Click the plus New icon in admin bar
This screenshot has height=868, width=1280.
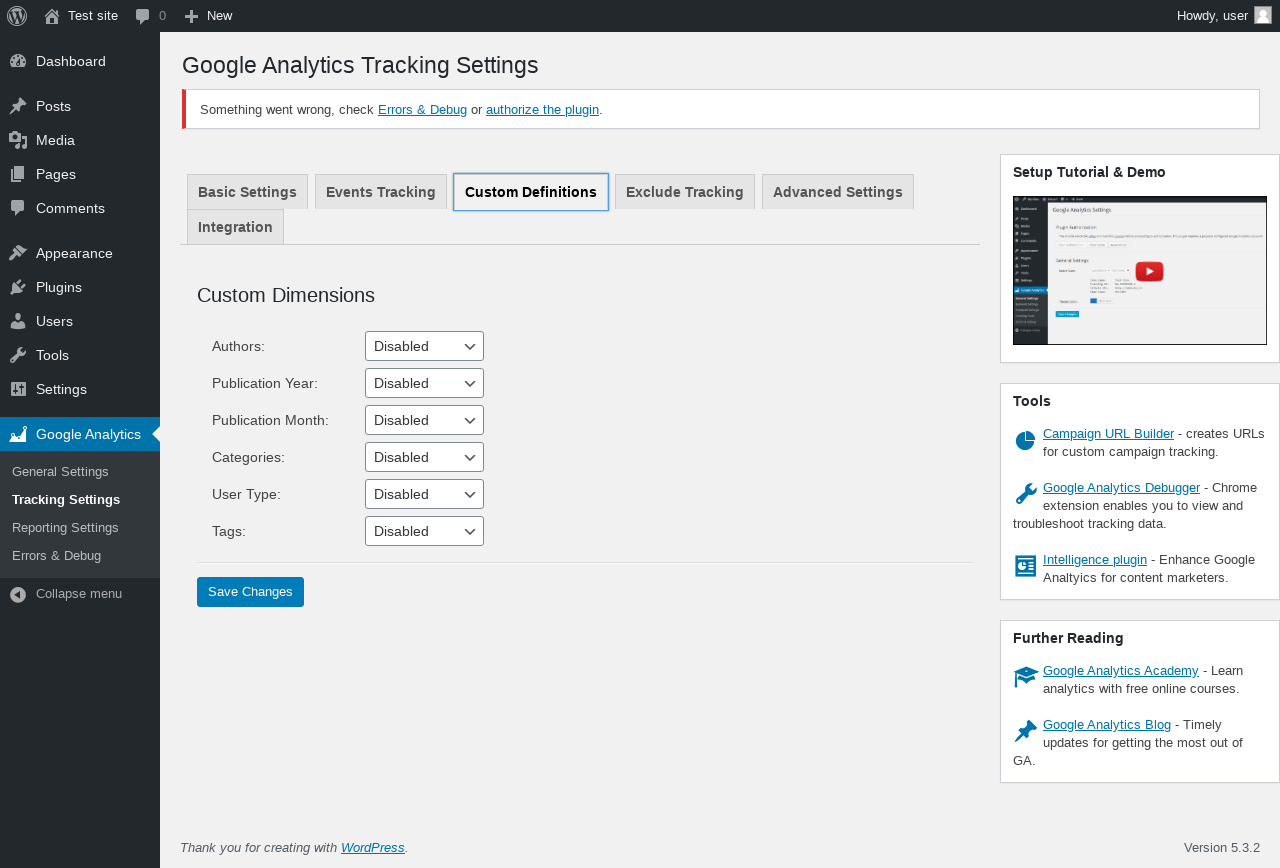pos(192,16)
